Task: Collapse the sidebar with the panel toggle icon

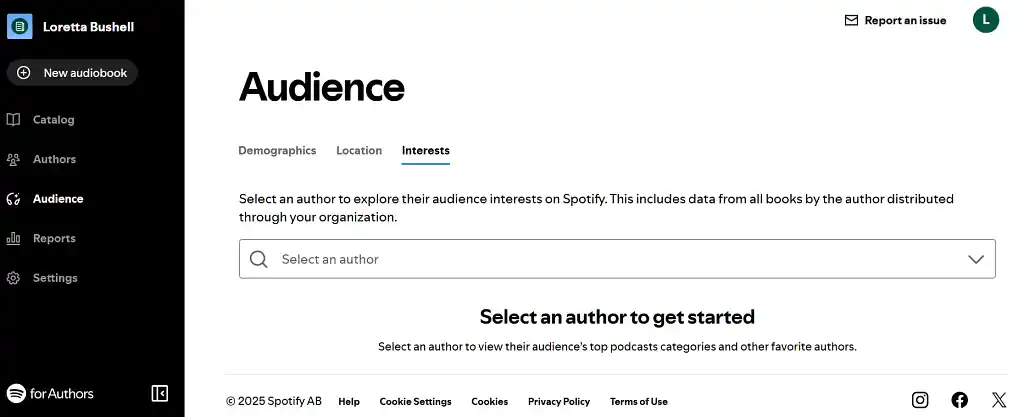Action: pos(160,393)
